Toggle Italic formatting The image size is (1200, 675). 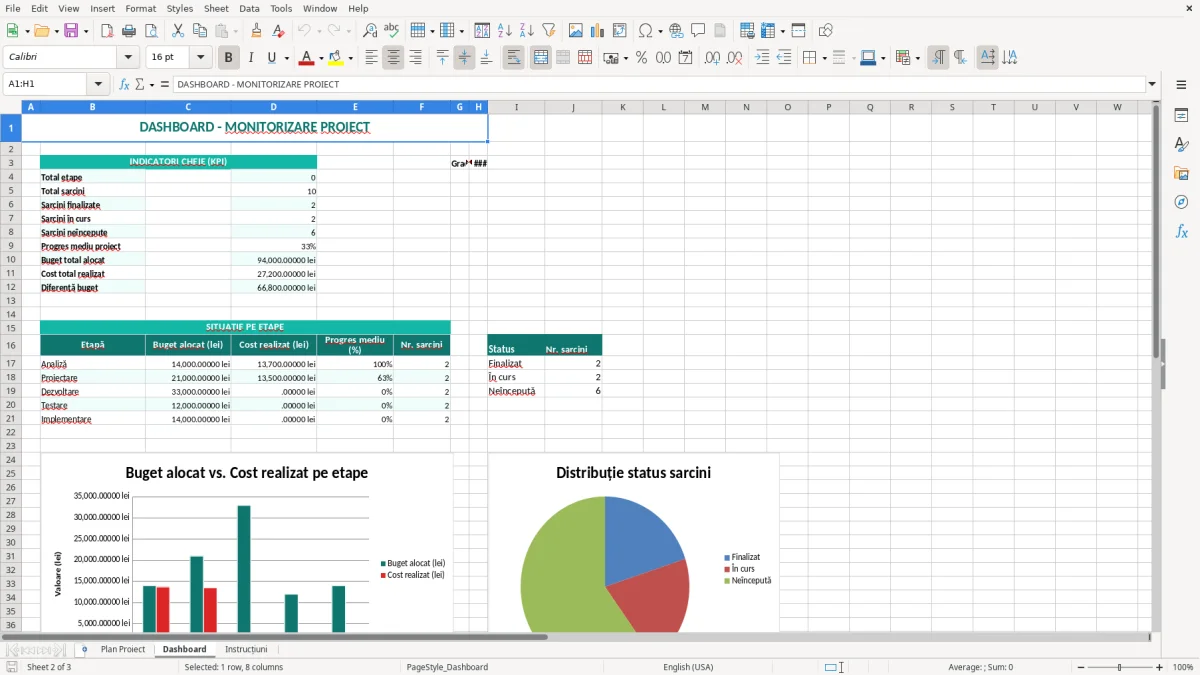point(250,58)
